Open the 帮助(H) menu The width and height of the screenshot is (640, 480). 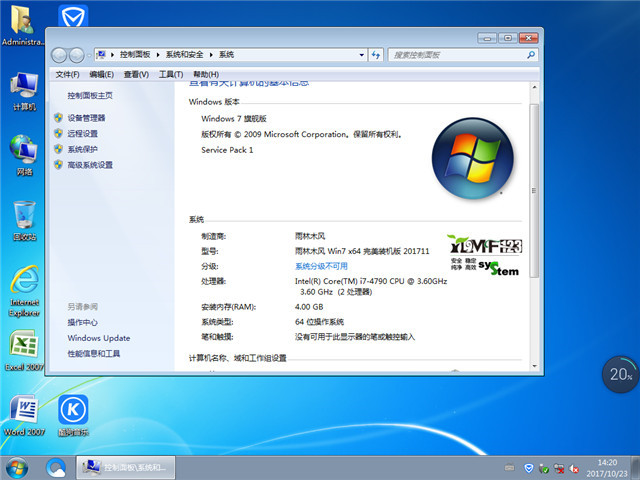206,74
